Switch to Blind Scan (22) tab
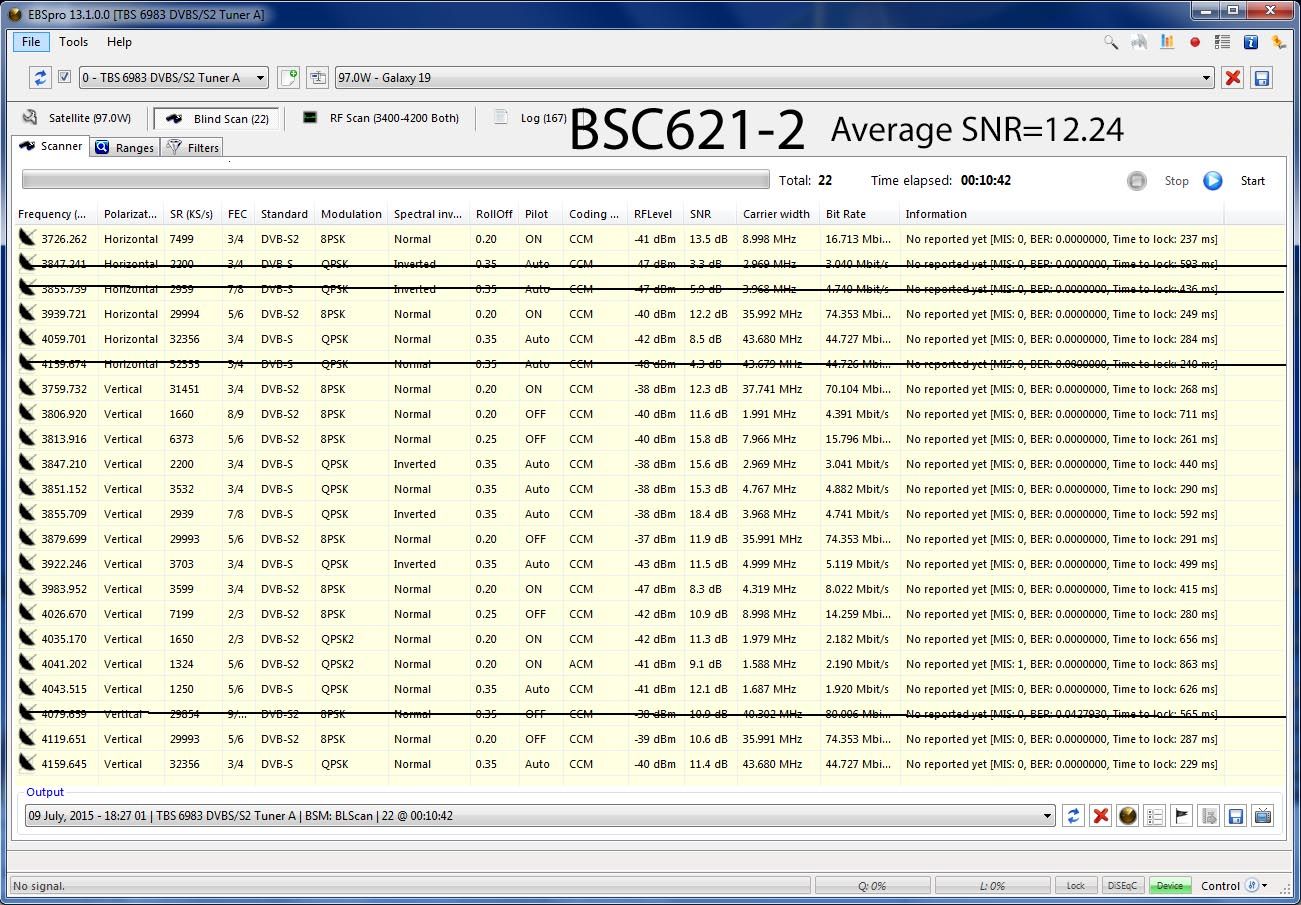This screenshot has width=1301, height=905. 216,118
